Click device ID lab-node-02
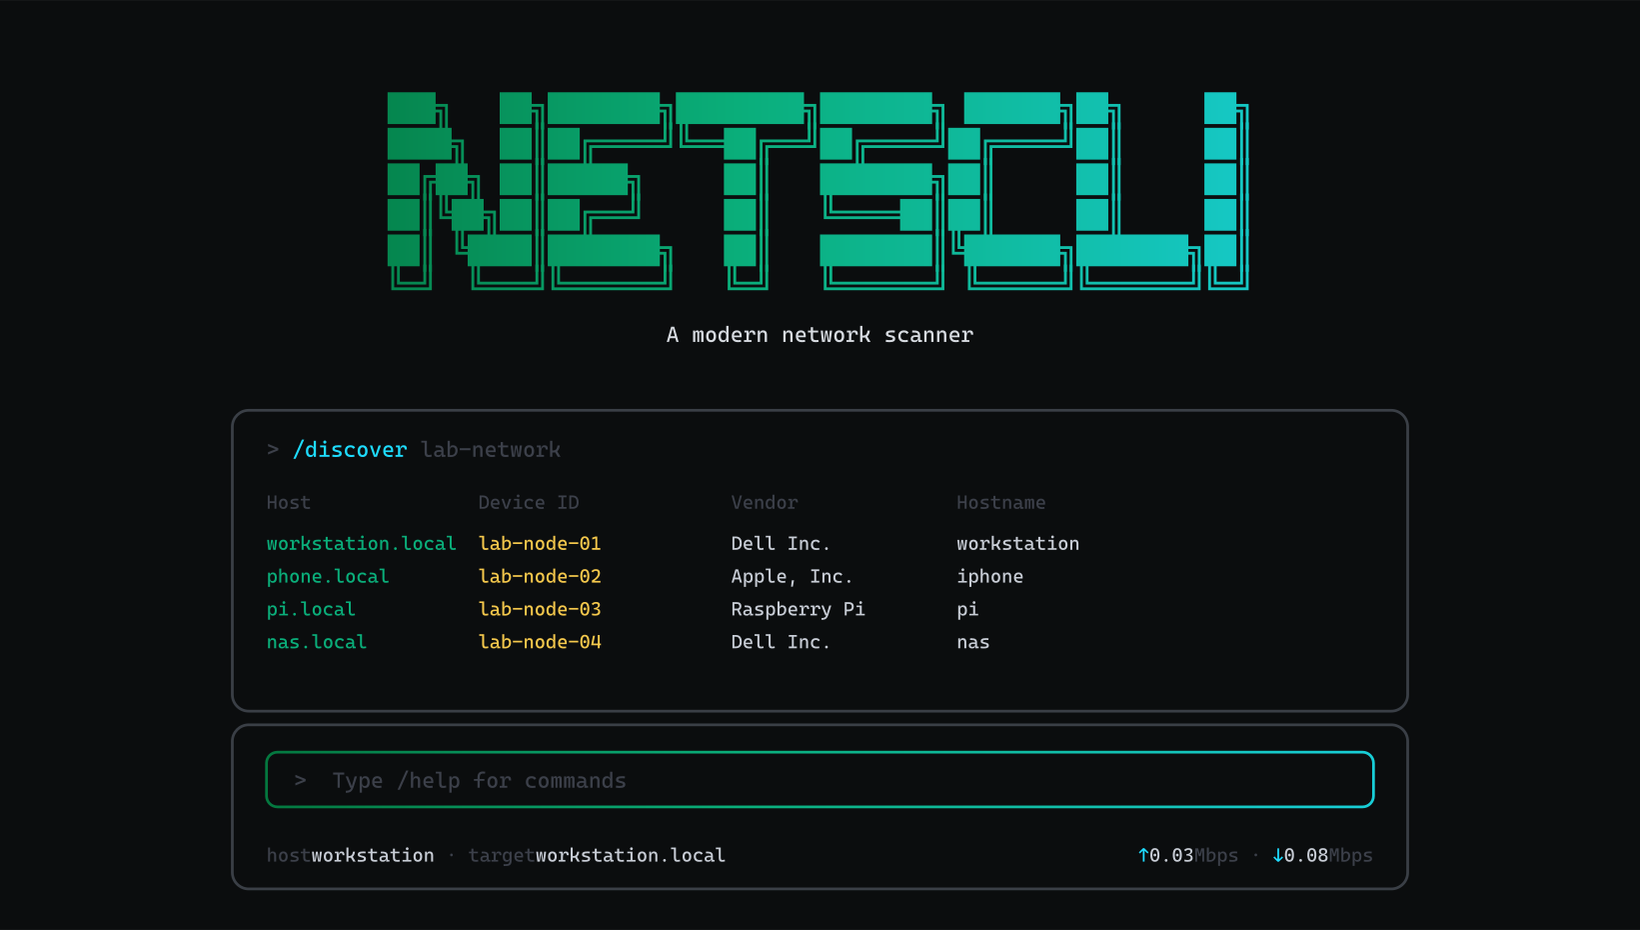Viewport: 1640px width, 930px height. click(540, 577)
